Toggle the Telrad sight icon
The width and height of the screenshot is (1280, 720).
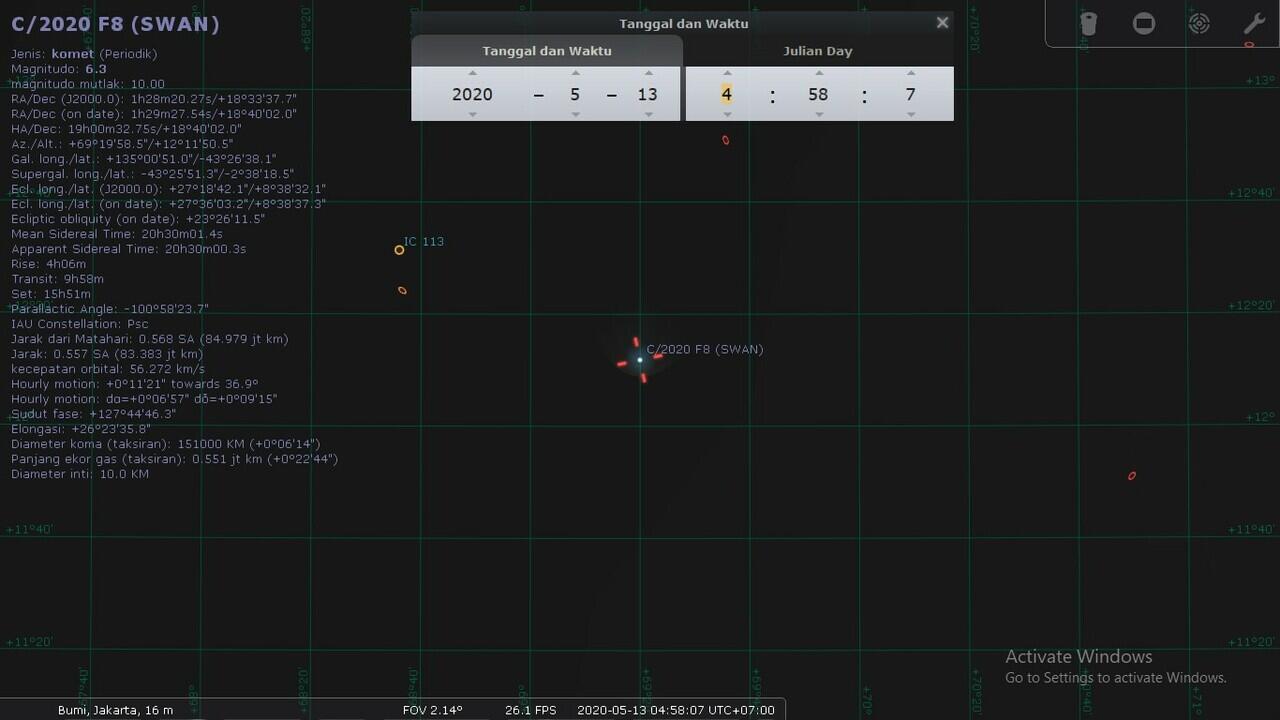[x=1199, y=24]
